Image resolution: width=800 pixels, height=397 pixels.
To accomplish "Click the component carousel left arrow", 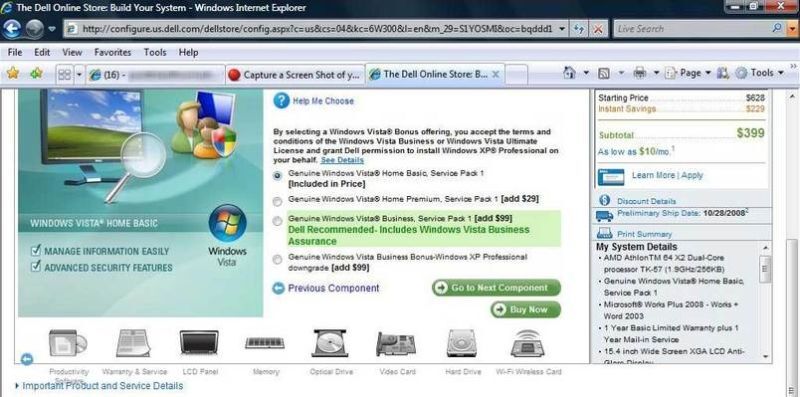I will coord(27,359).
